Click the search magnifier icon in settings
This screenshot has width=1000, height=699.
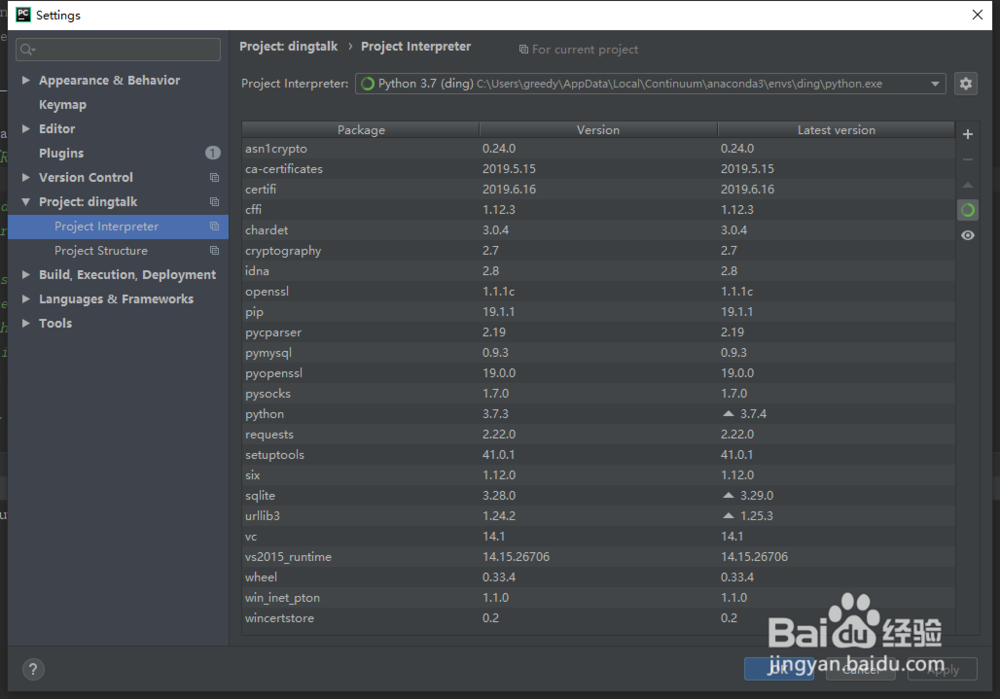27,50
